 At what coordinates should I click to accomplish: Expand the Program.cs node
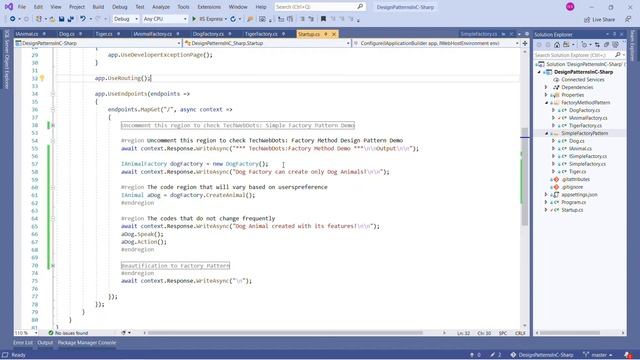[546, 202]
